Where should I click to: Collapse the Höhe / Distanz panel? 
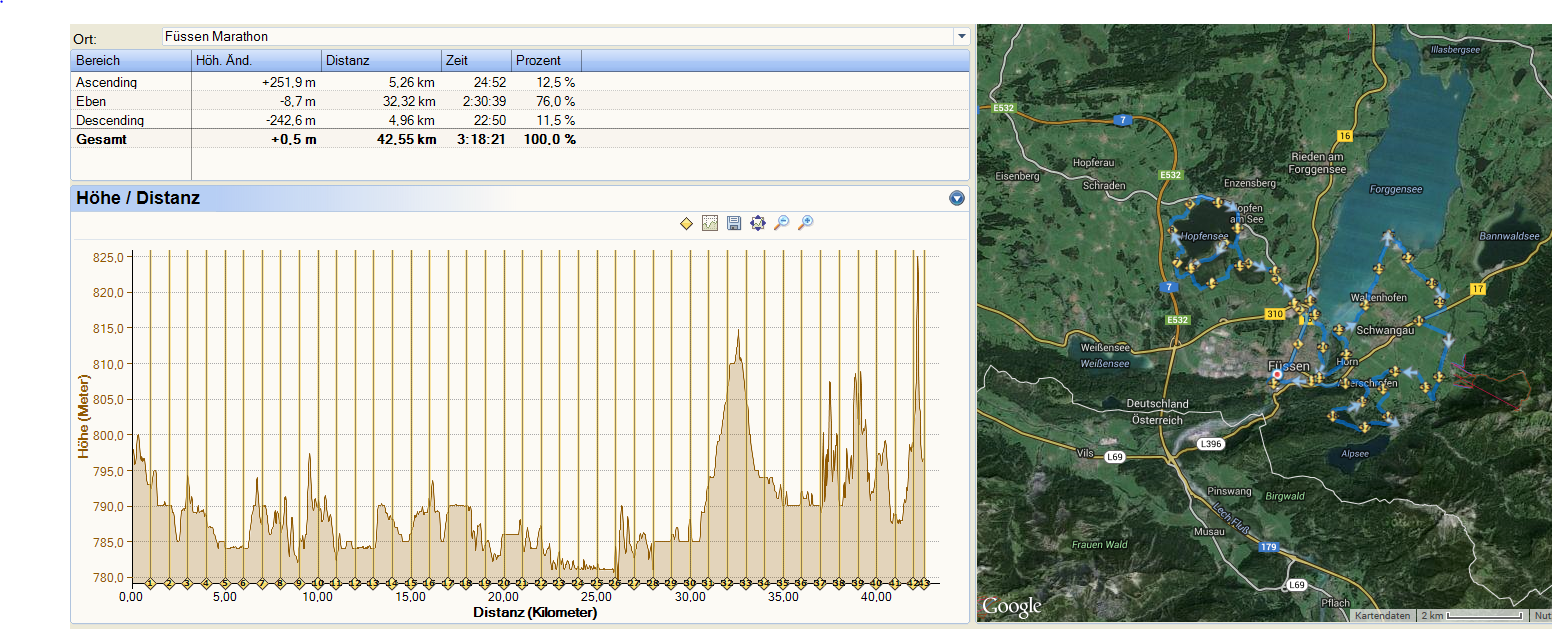pyautogui.click(x=957, y=198)
